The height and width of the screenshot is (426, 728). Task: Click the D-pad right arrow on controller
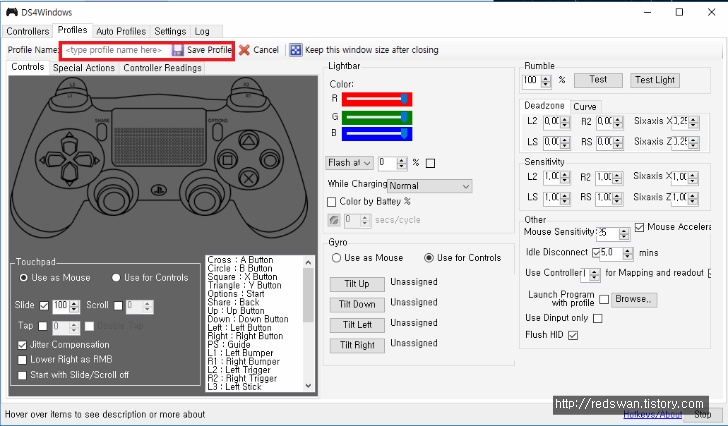coord(88,161)
